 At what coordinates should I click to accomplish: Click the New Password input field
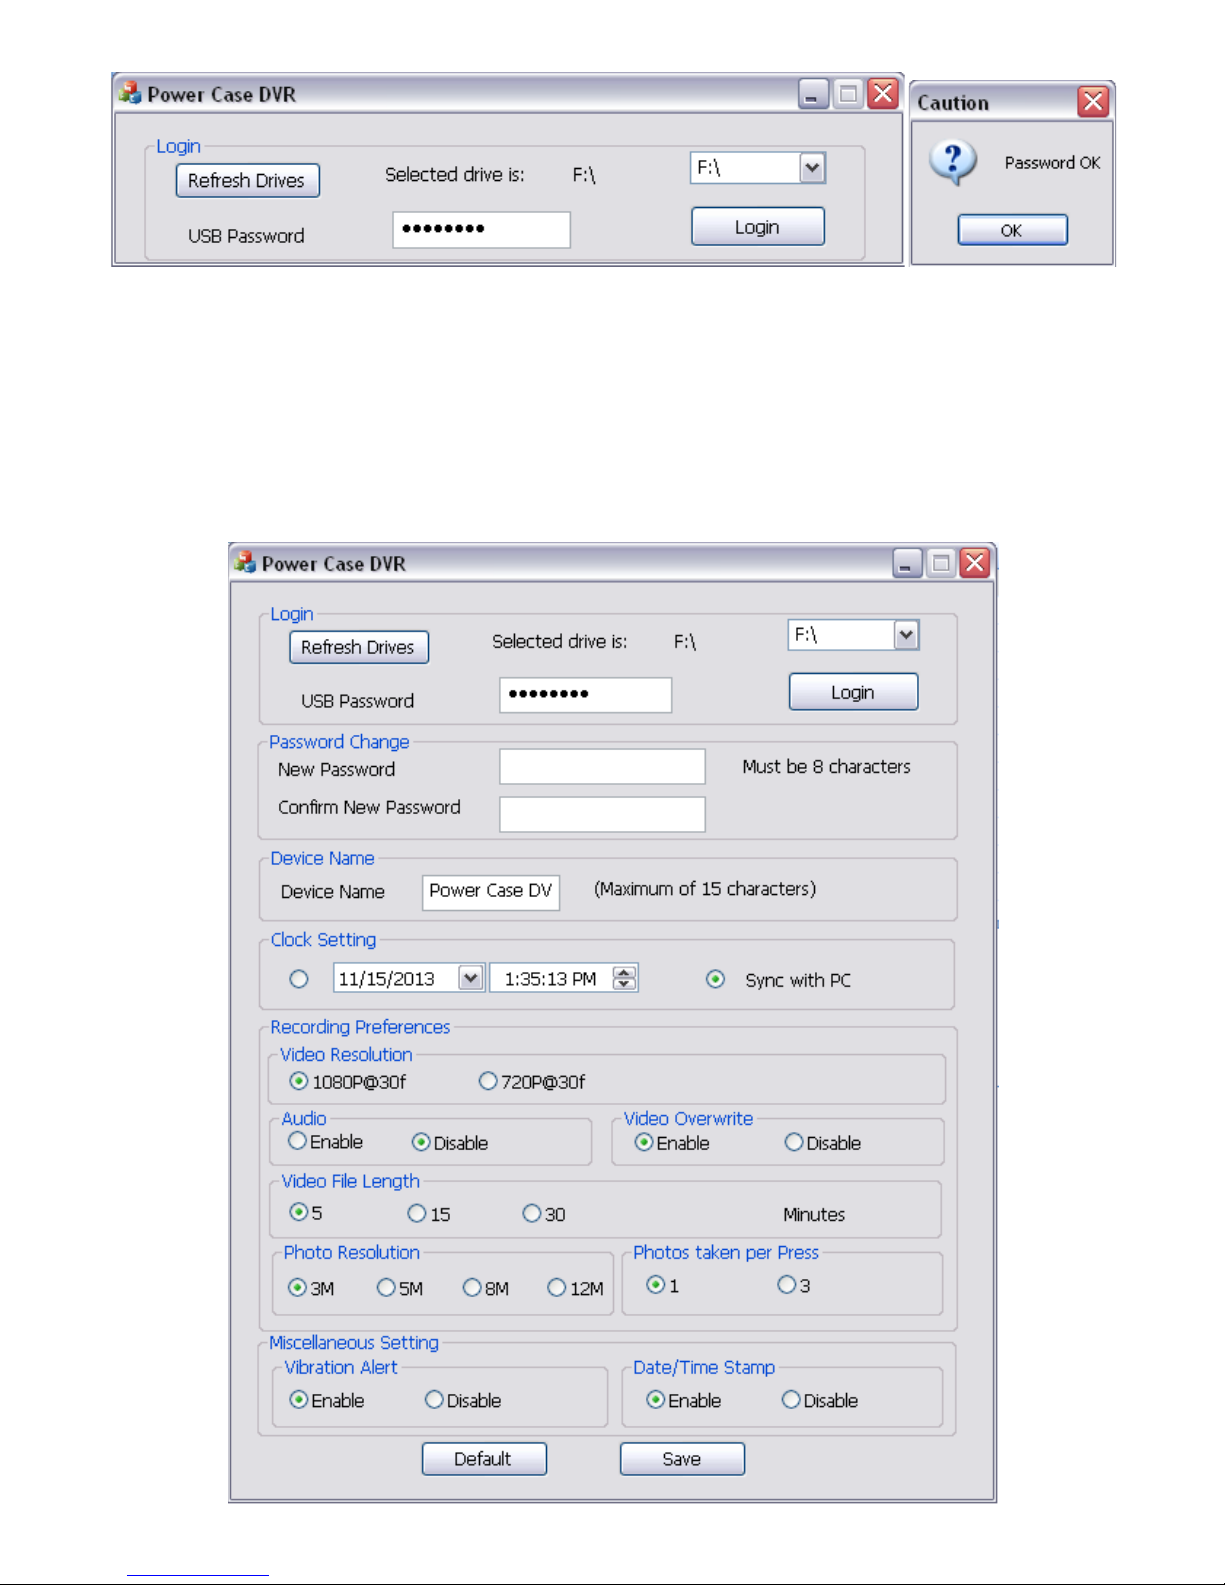click(x=602, y=767)
